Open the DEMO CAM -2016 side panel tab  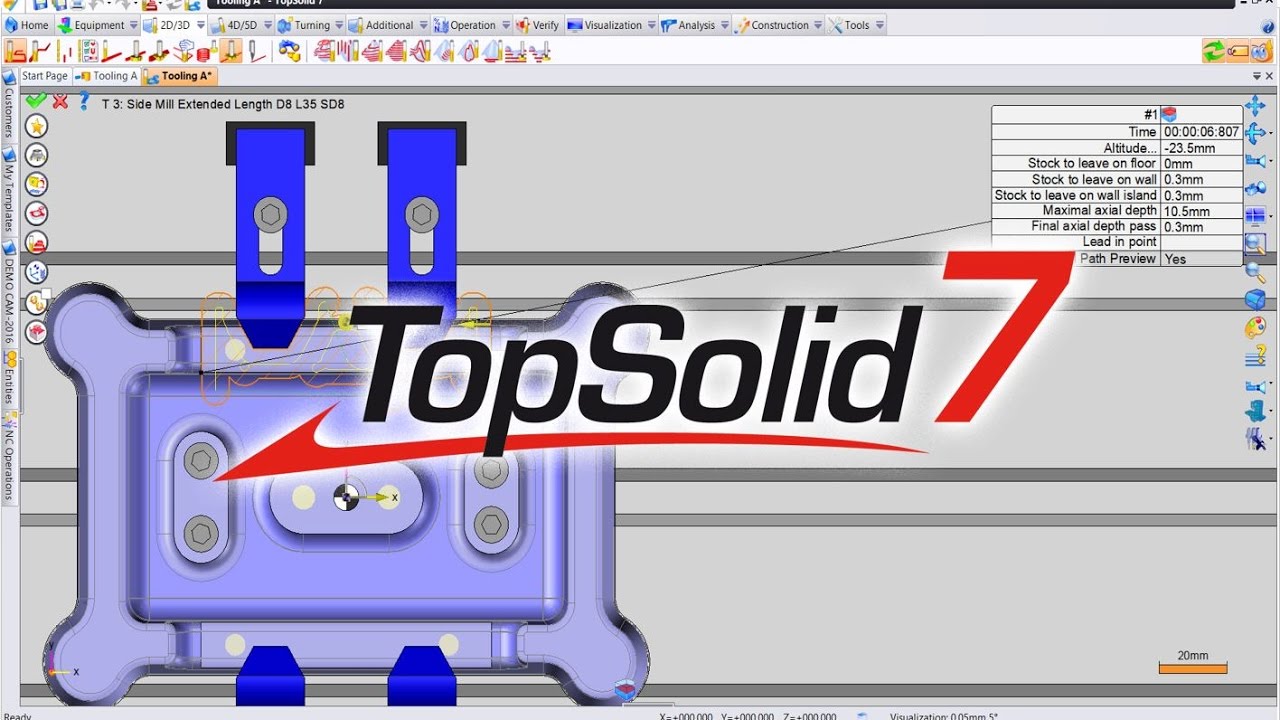pyautogui.click(x=9, y=295)
